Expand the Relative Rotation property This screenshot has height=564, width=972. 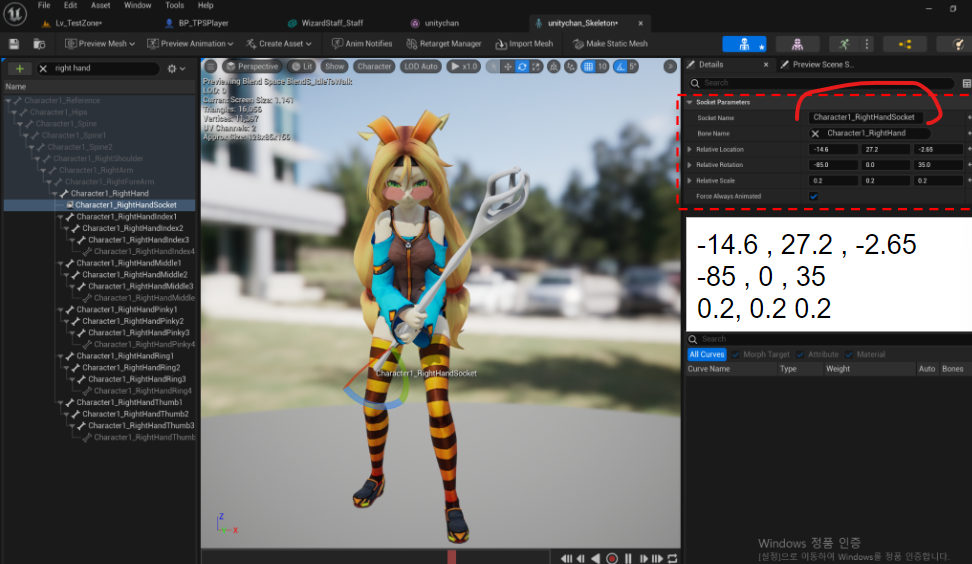click(x=689, y=165)
